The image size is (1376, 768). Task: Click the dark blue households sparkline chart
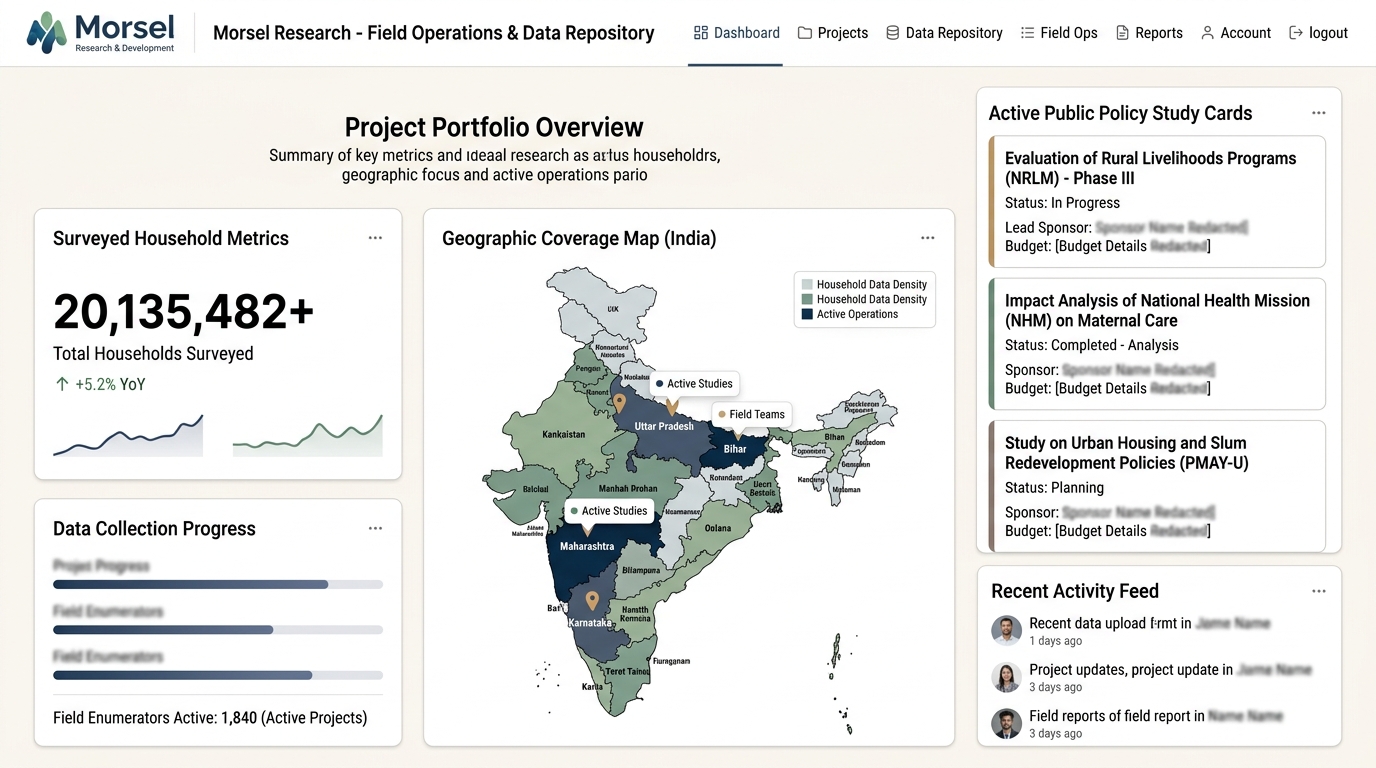pos(128,436)
